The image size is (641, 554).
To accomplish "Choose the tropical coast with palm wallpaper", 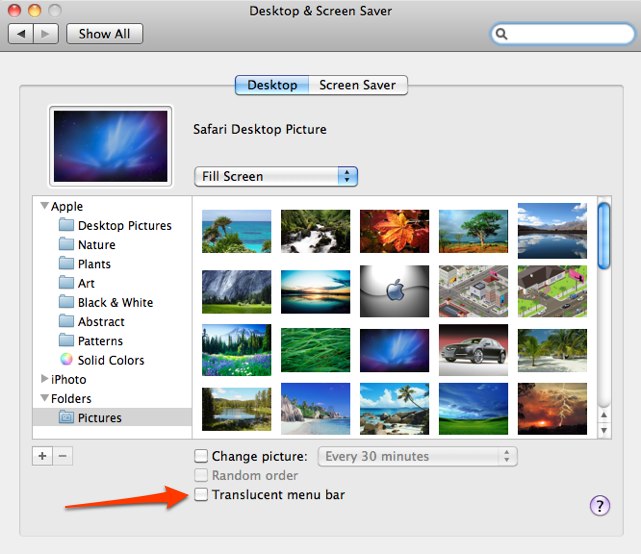I will pyautogui.click(x=237, y=231).
